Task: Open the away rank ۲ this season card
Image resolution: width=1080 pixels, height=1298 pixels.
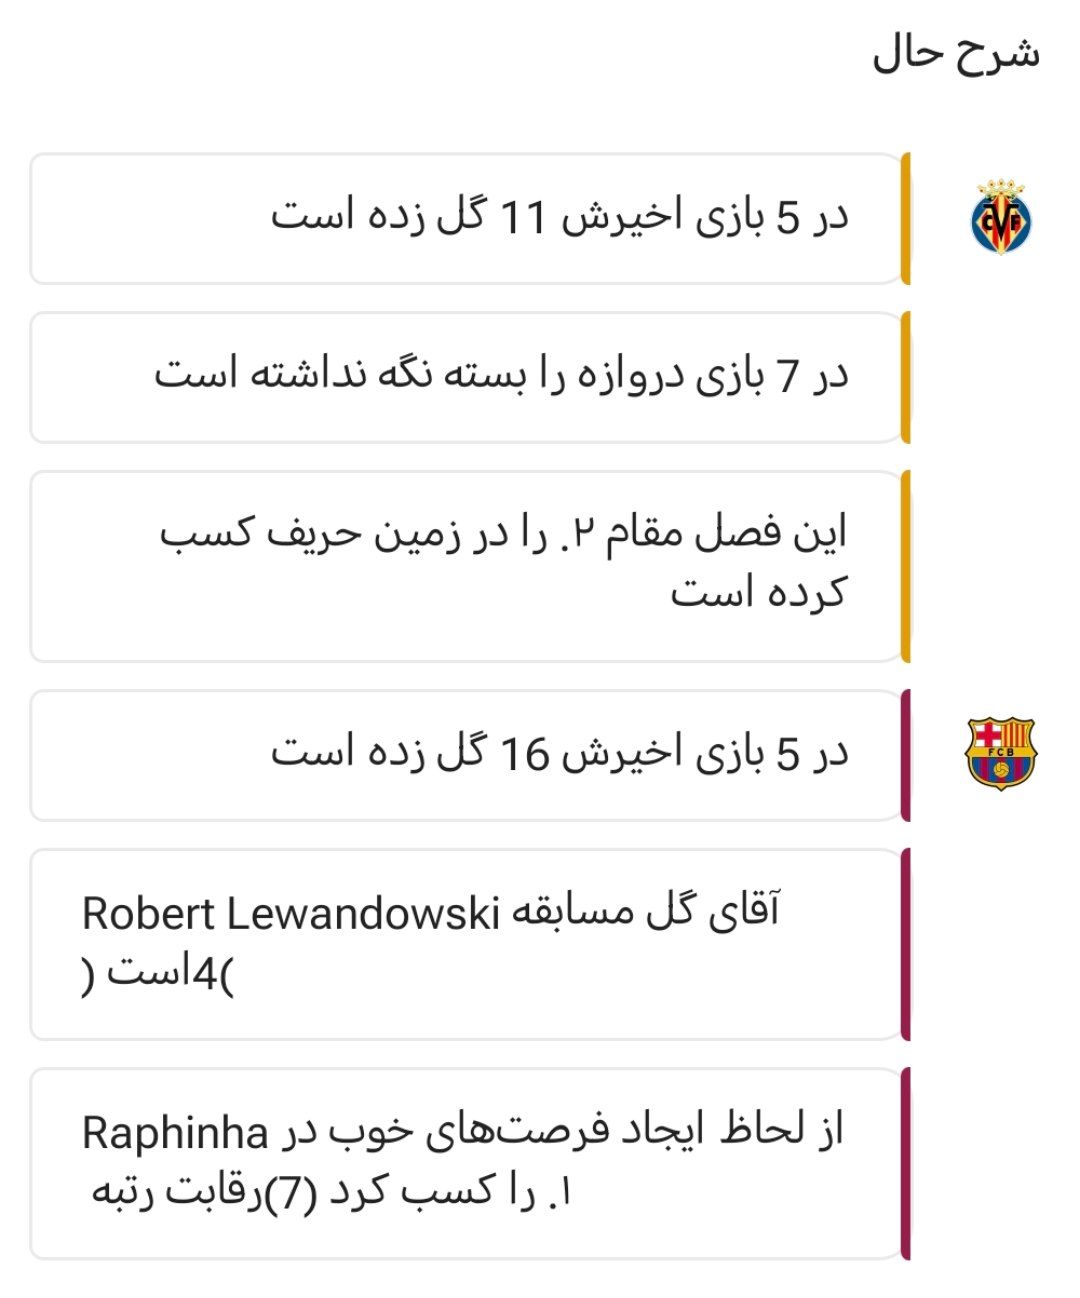Action: 467,566
